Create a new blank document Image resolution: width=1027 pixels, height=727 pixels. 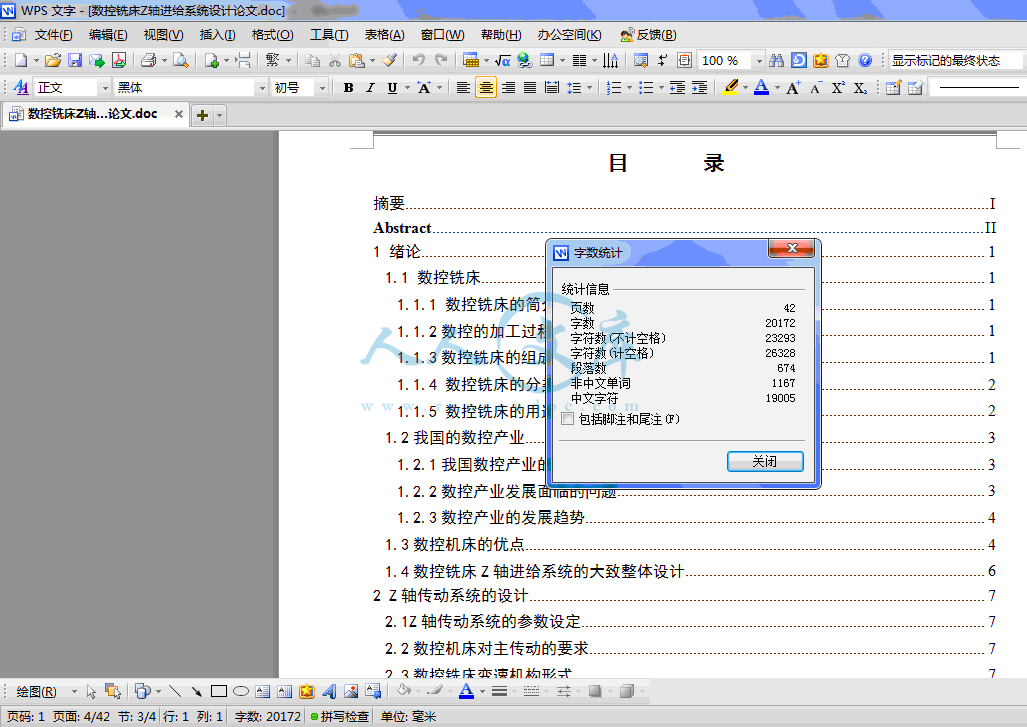21,61
